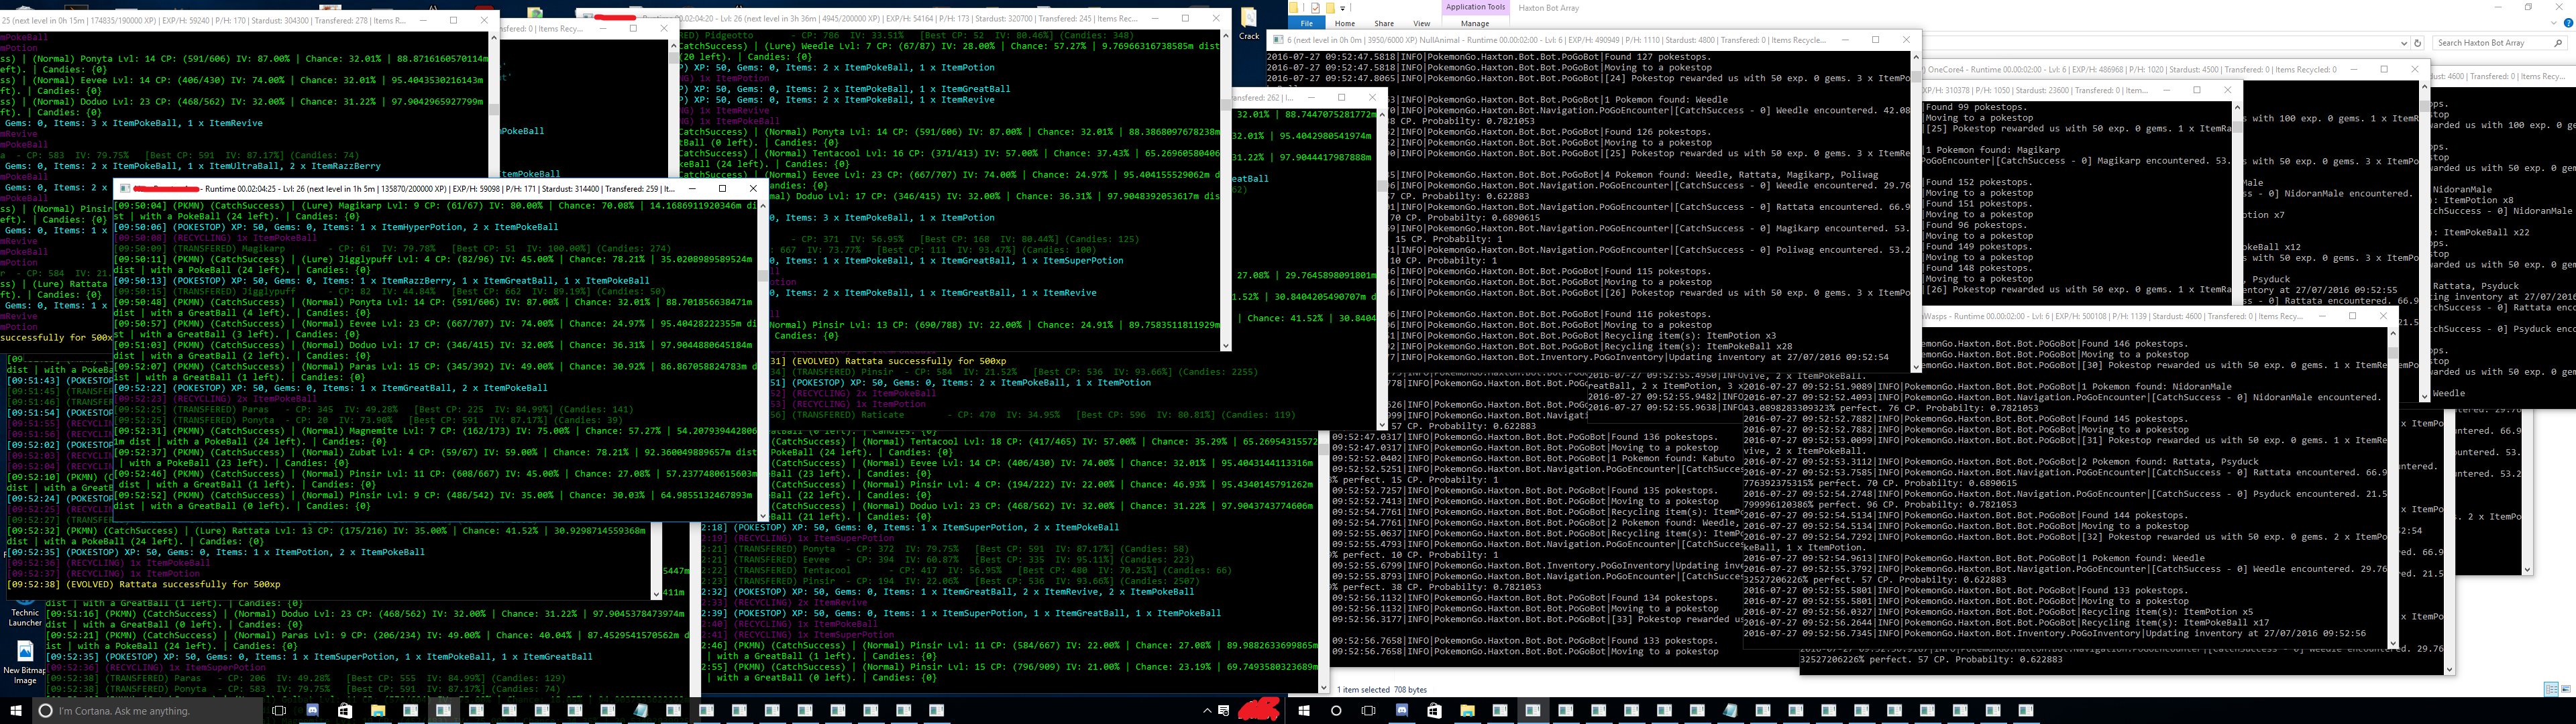2576x724 pixels.
Task: Click Properties checkmark in quick access toolbar
Action: click(x=1315, y=8)
